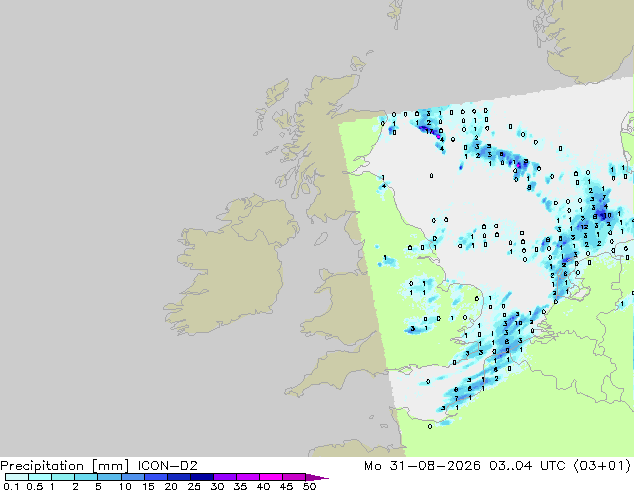Image resolution: width=634 pixels, height=490 pixels.
Task: Select the lightest cyan 0.1–0.5 legend swatch
Action: (17, 477)
